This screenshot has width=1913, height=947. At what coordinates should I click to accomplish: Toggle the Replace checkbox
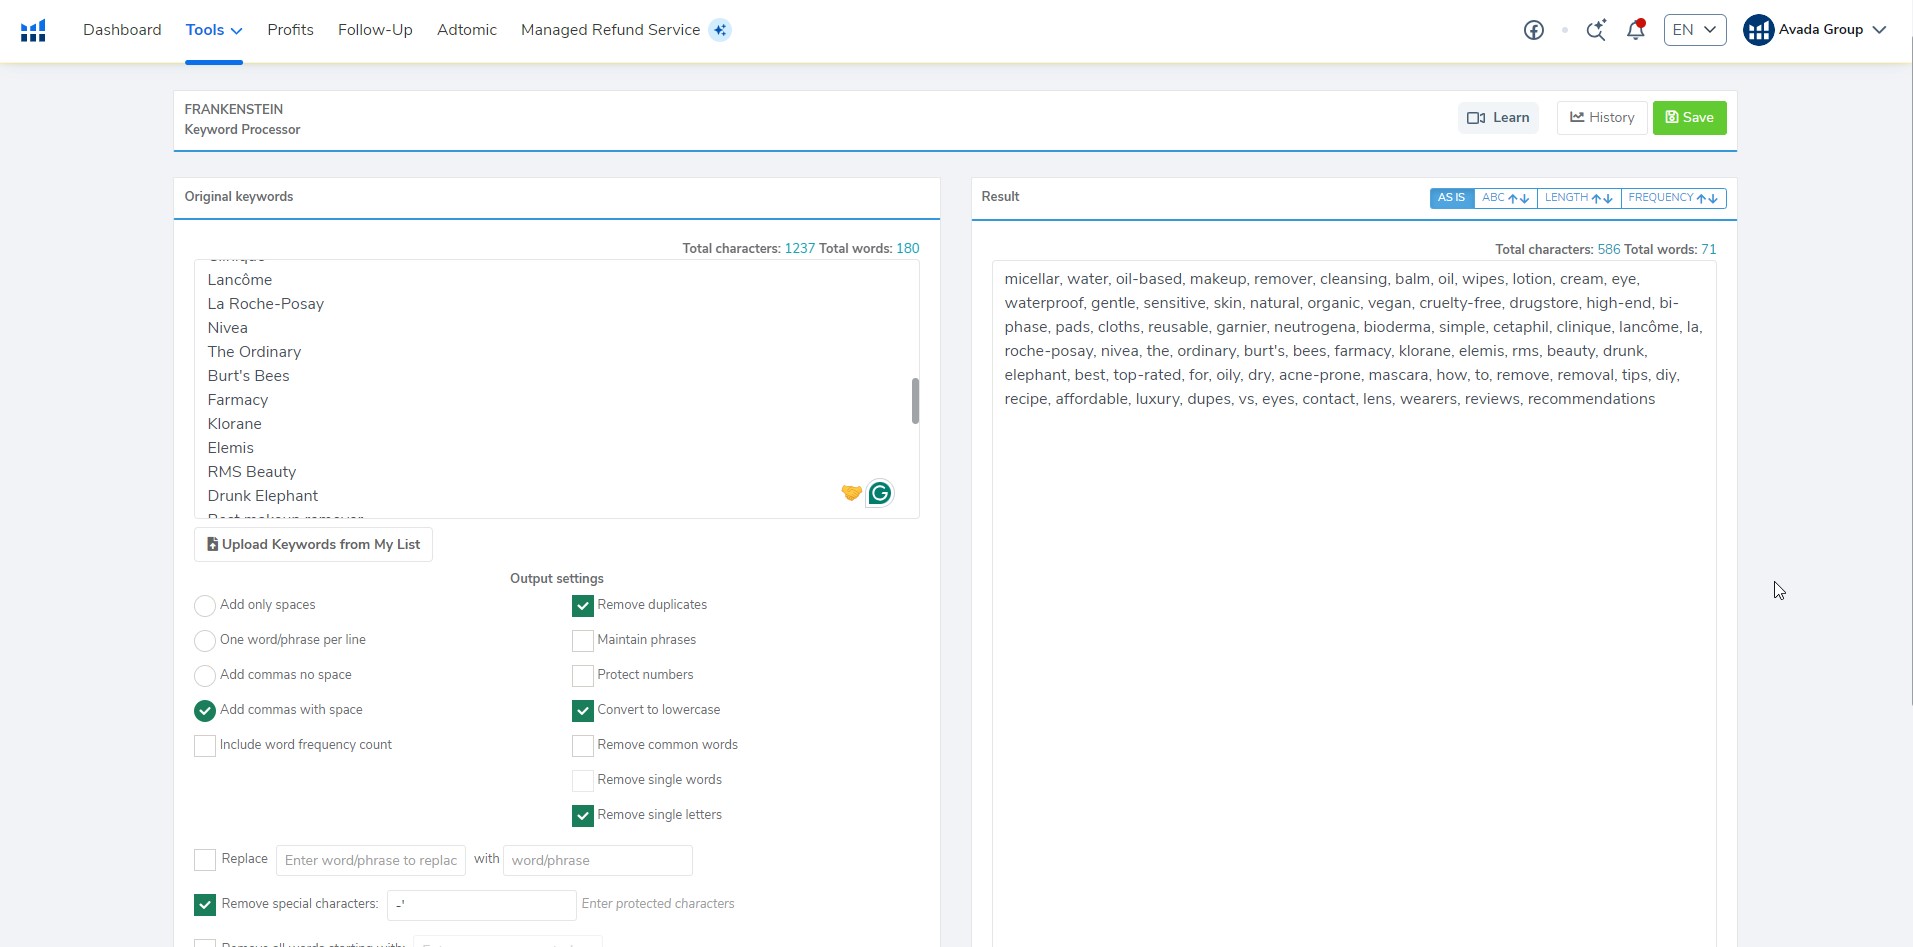click(205, 860)
